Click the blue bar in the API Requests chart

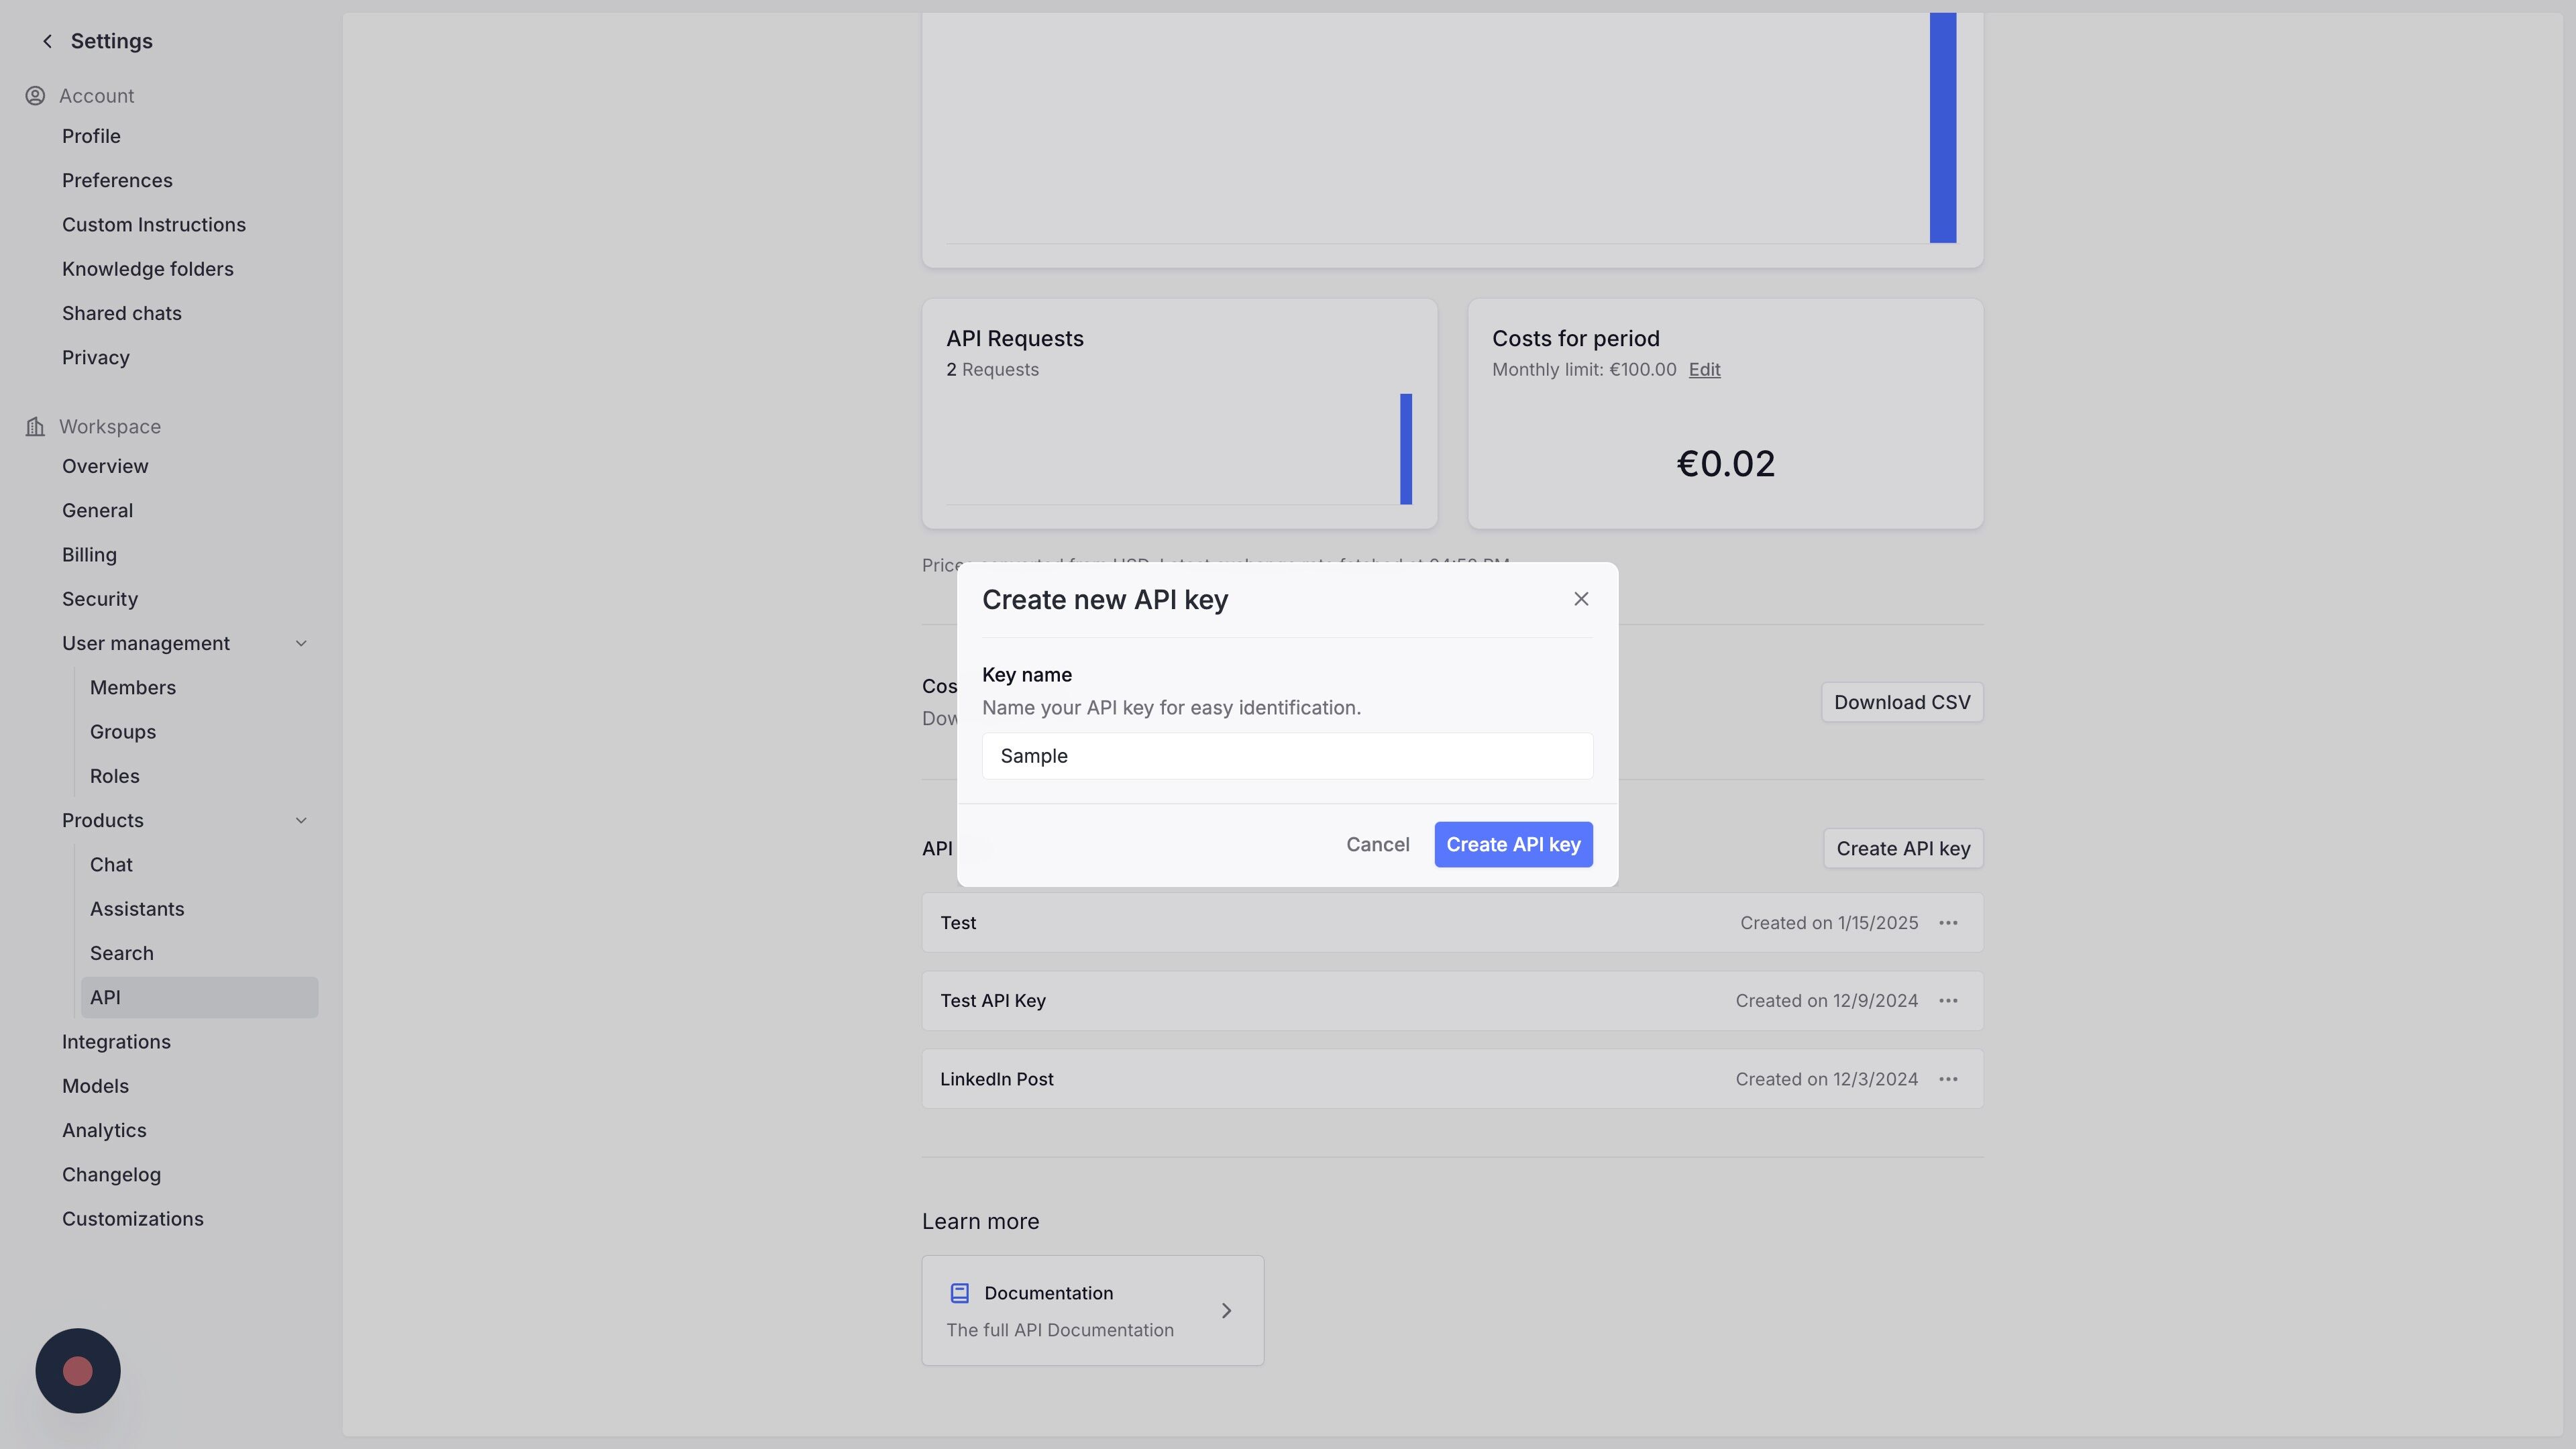pyautogui.click(x=1405, y=449)
